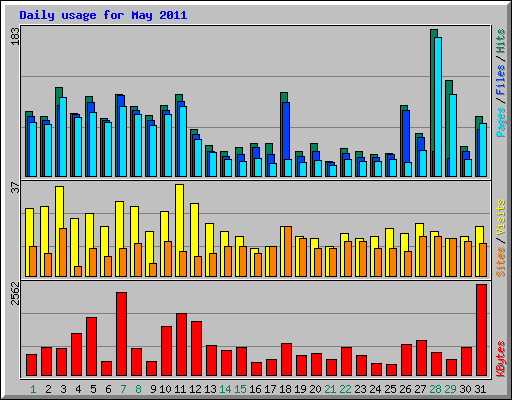The height and width of the screenshot is (400, 512).
Task: Click the blue 'Files' legend label
Action: point(500,80)
